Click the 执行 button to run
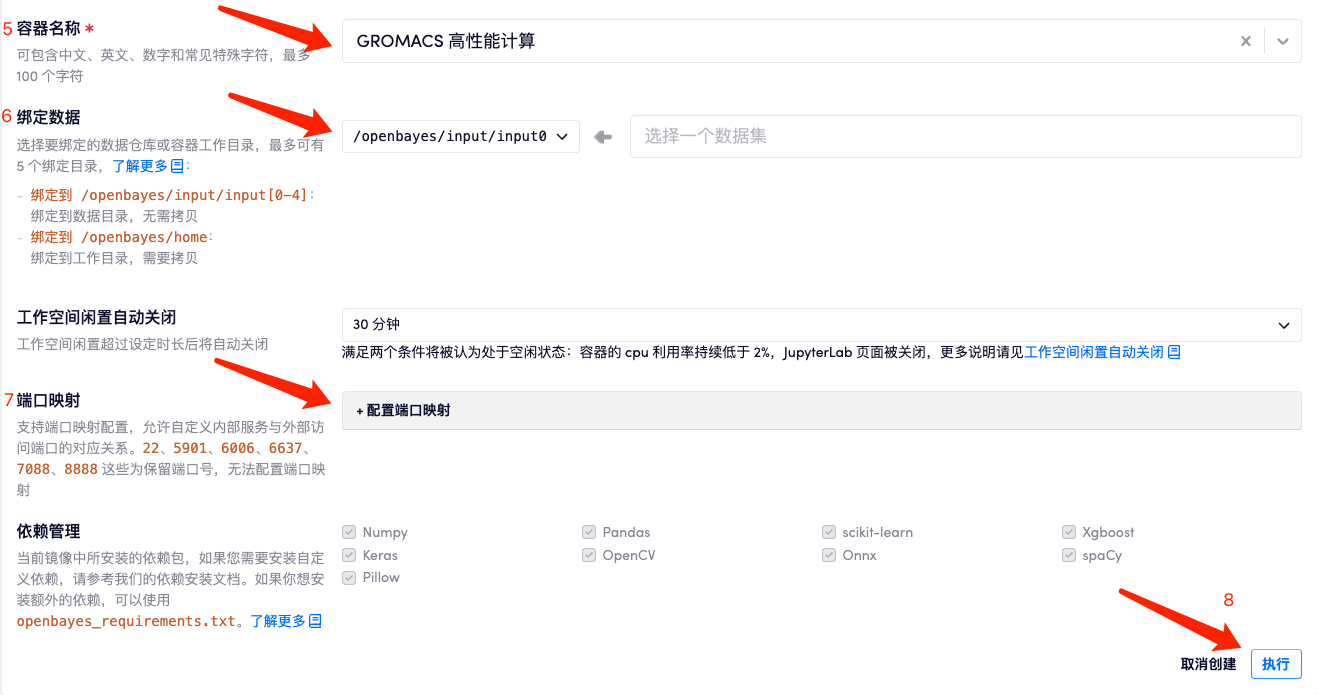Image resolution: width=1317 pixels, height=695 pixels. 1277,663
